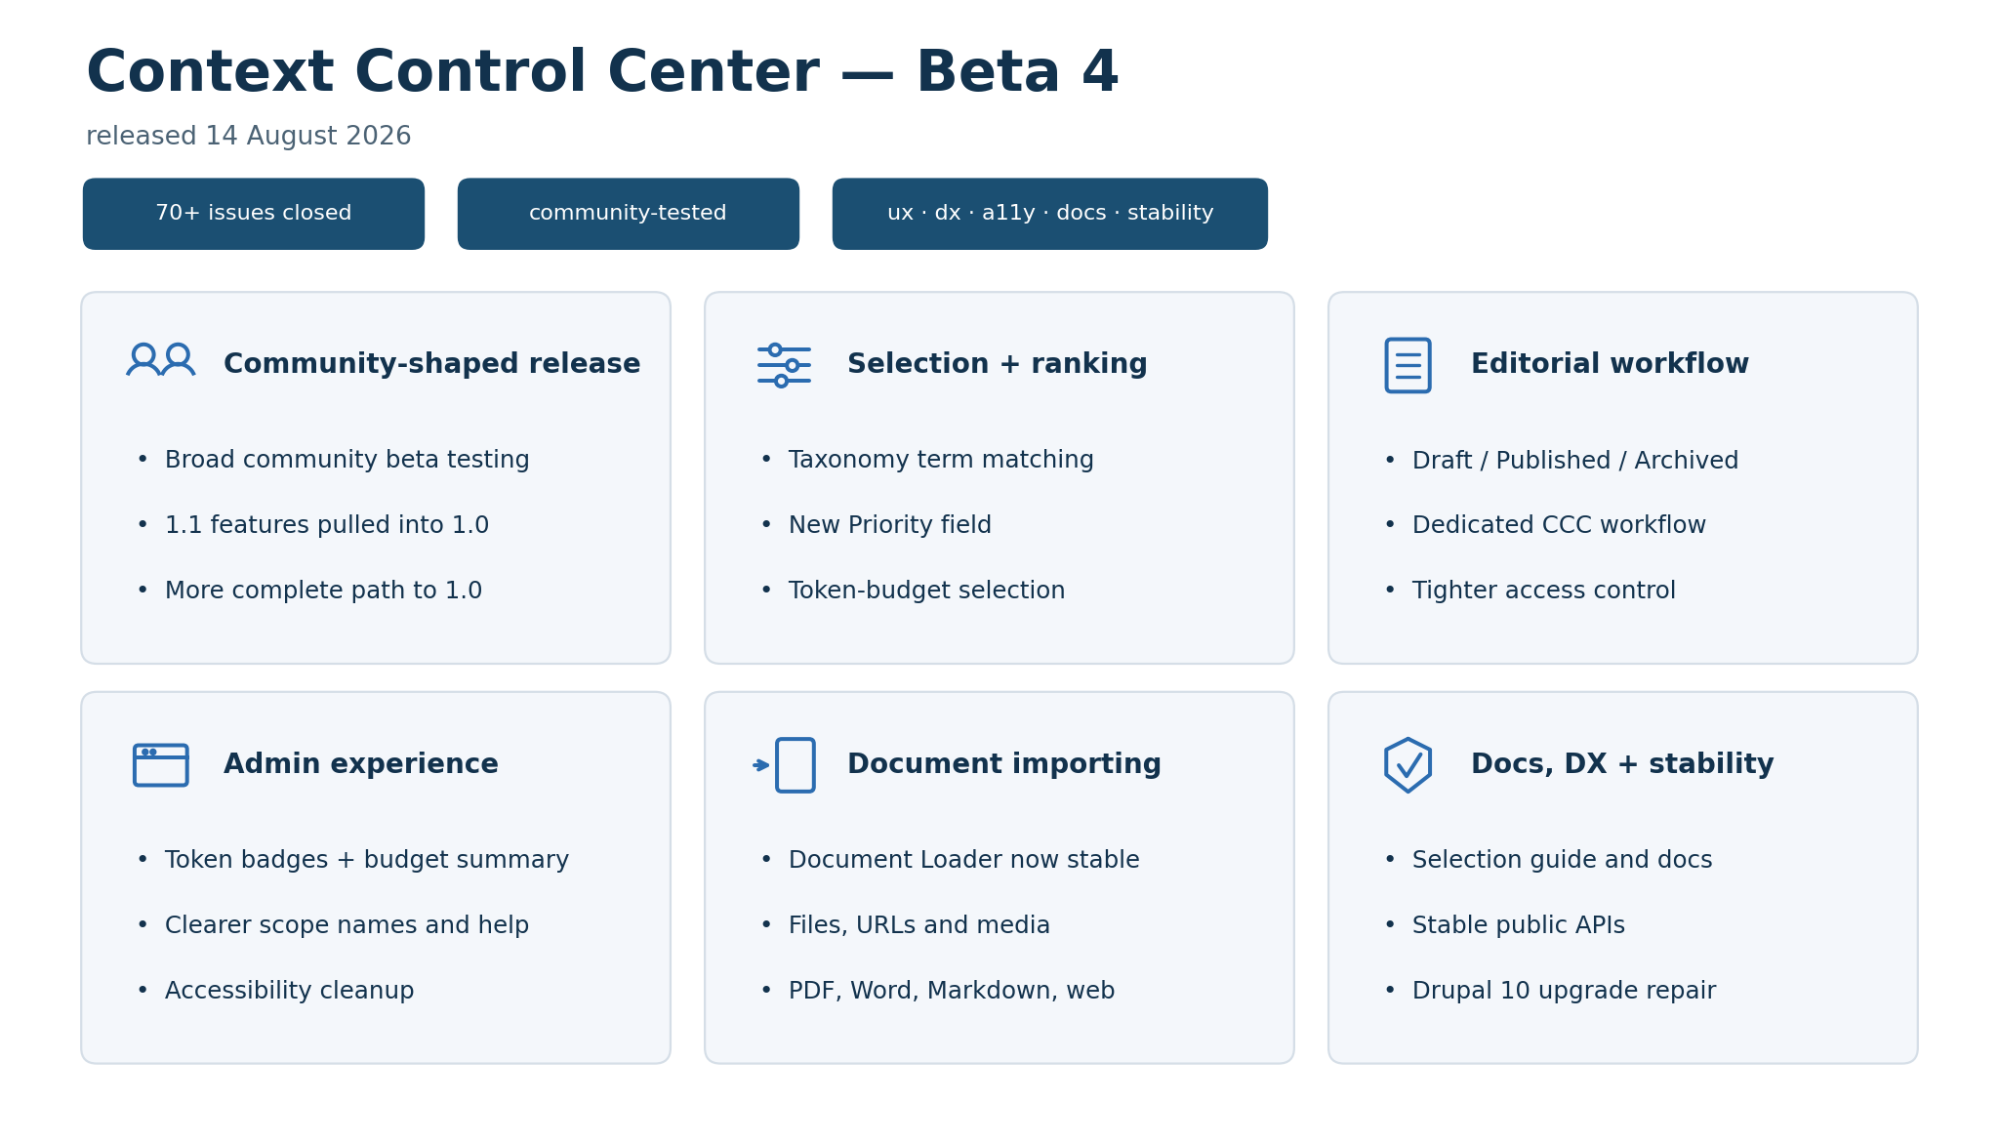1999x1125 pixels.
Task: Click 'Selection guide and docs'
Action: 1562,860
